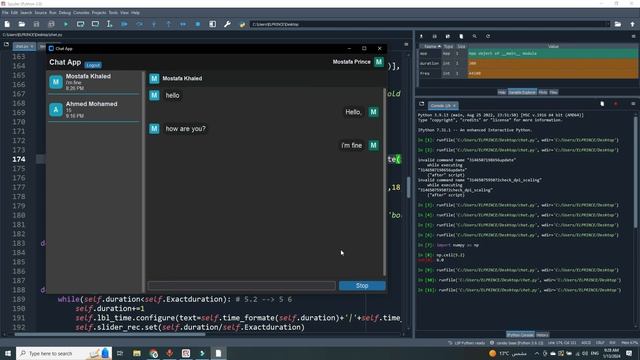640x360 pixels.
Task: Stop debugging with the blue square icon
Action: click(x=198, y=24)
